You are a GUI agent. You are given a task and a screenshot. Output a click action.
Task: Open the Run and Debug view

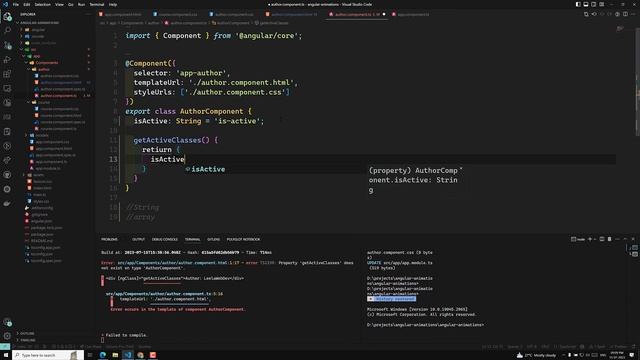point(7,60)
